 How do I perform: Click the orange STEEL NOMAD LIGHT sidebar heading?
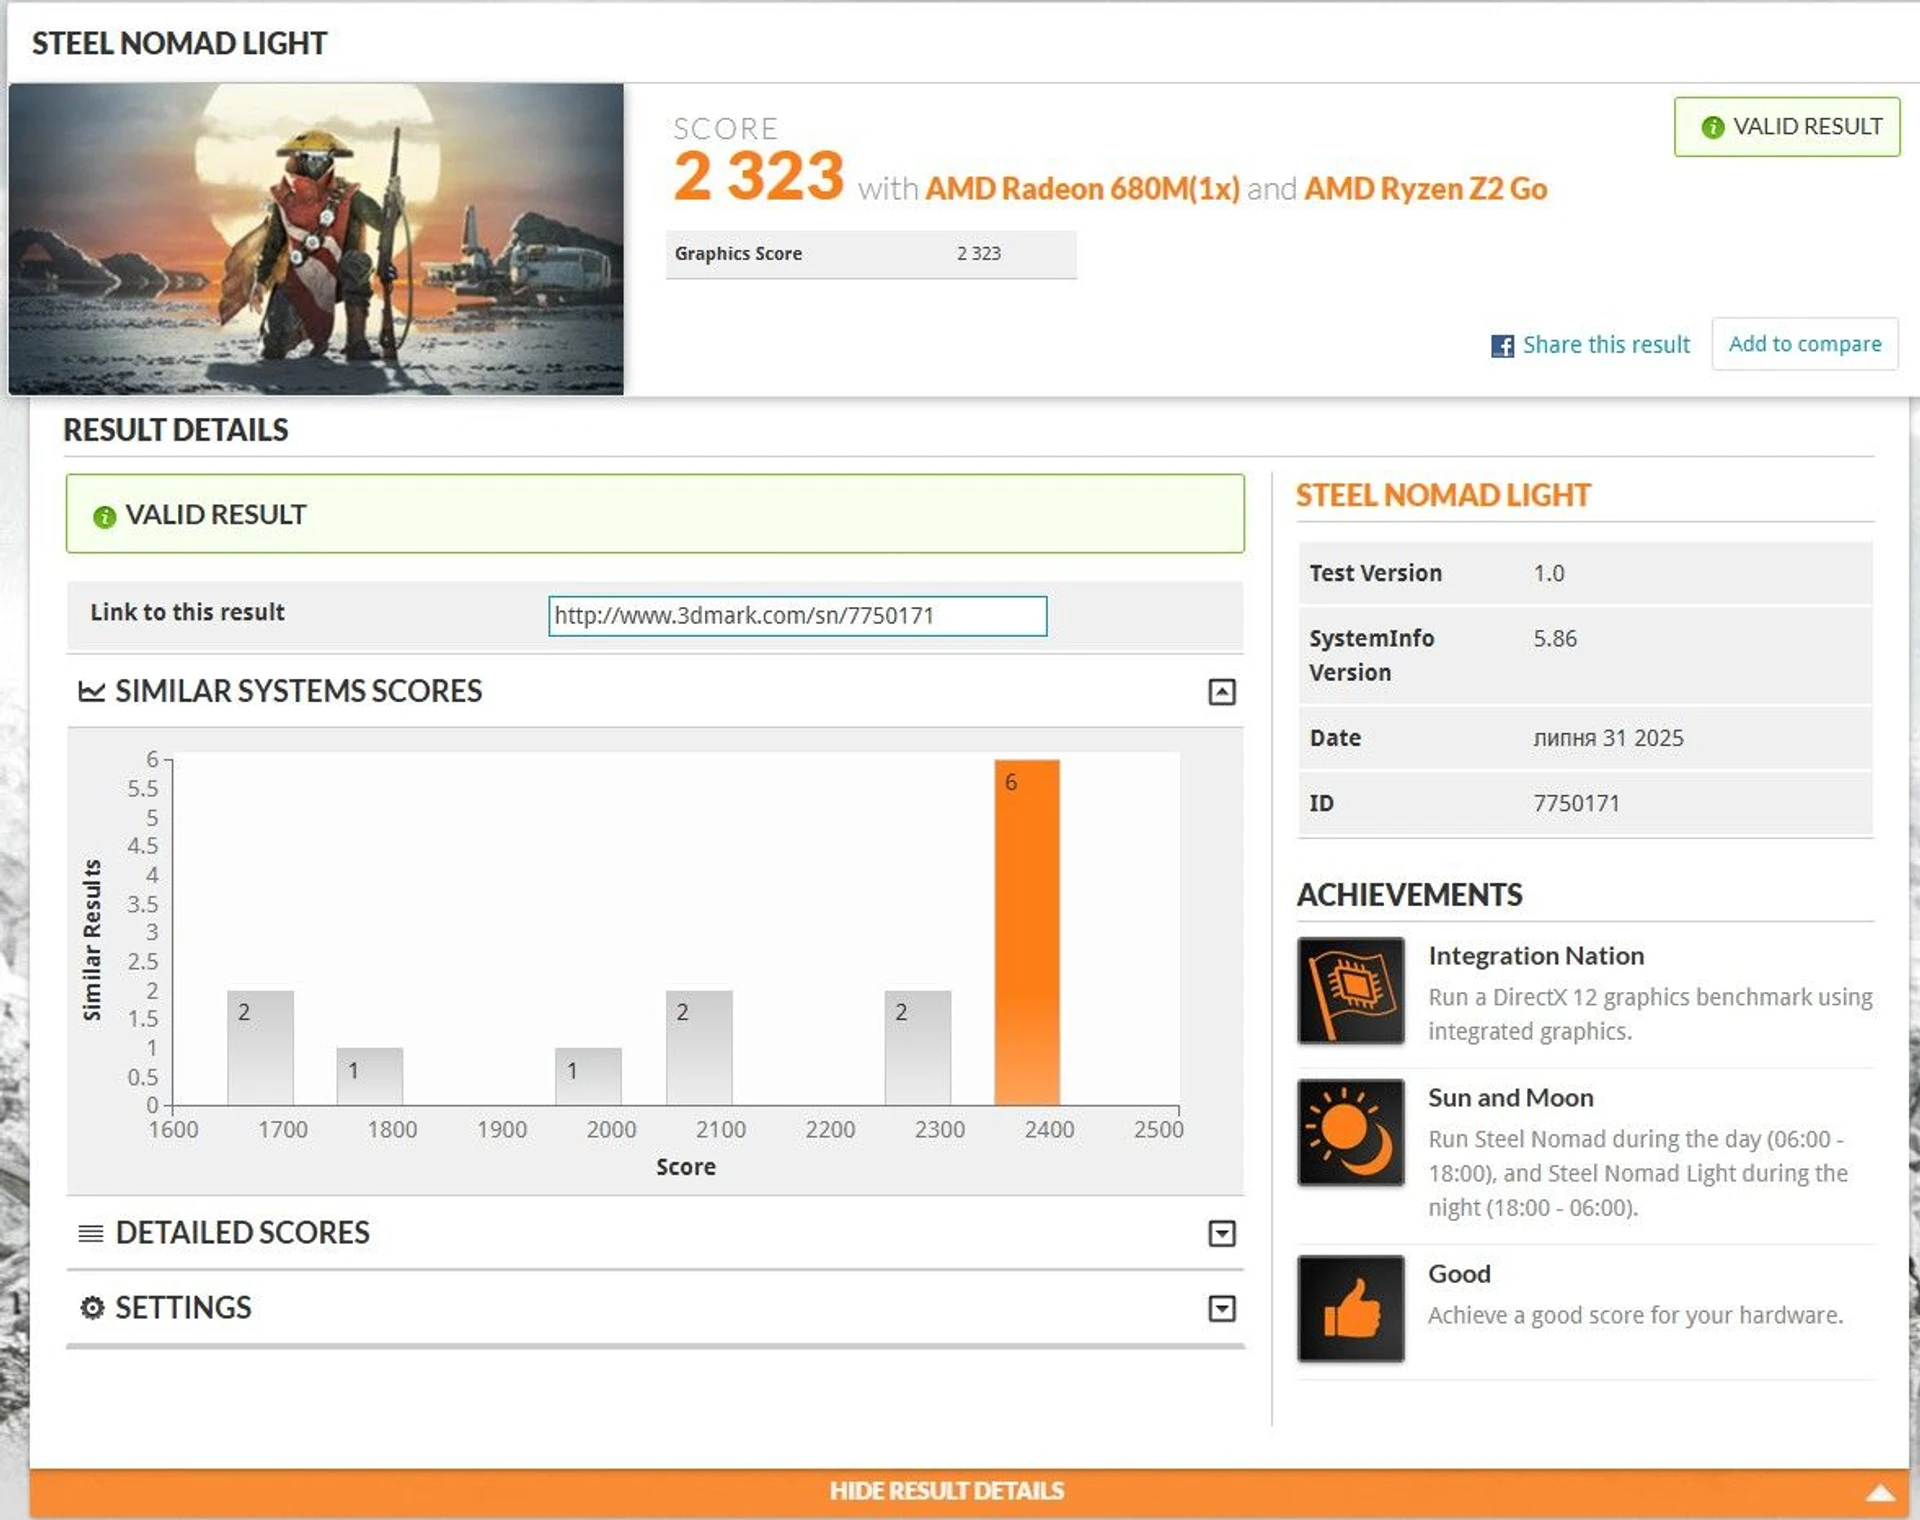coord(1443,496)
